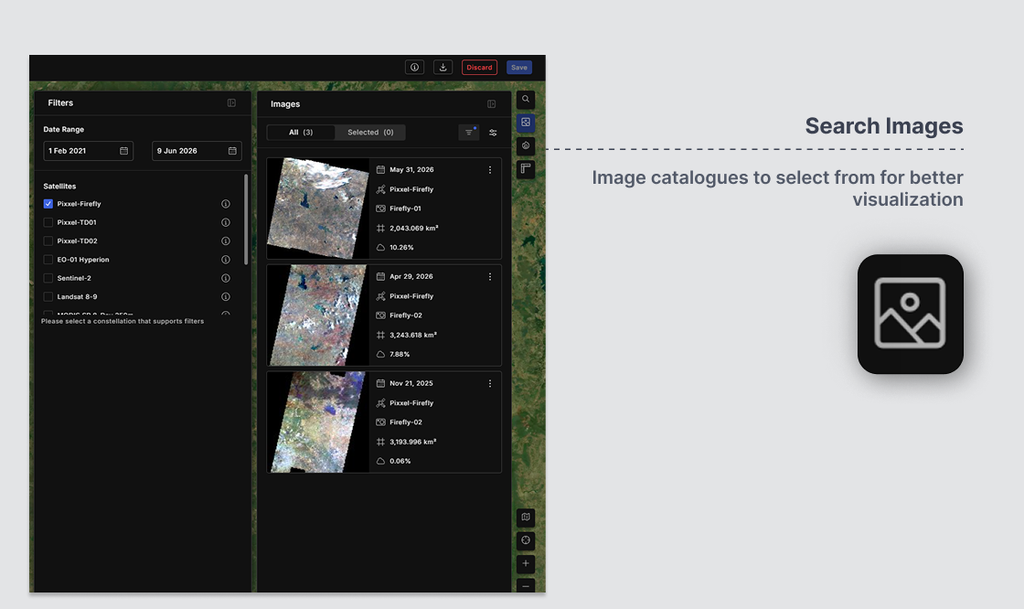The width and height of the screenshot is (1024, 609).
Task: Show info for Pixxel-Firefly satellite
Action: click(x=225, y=204)
